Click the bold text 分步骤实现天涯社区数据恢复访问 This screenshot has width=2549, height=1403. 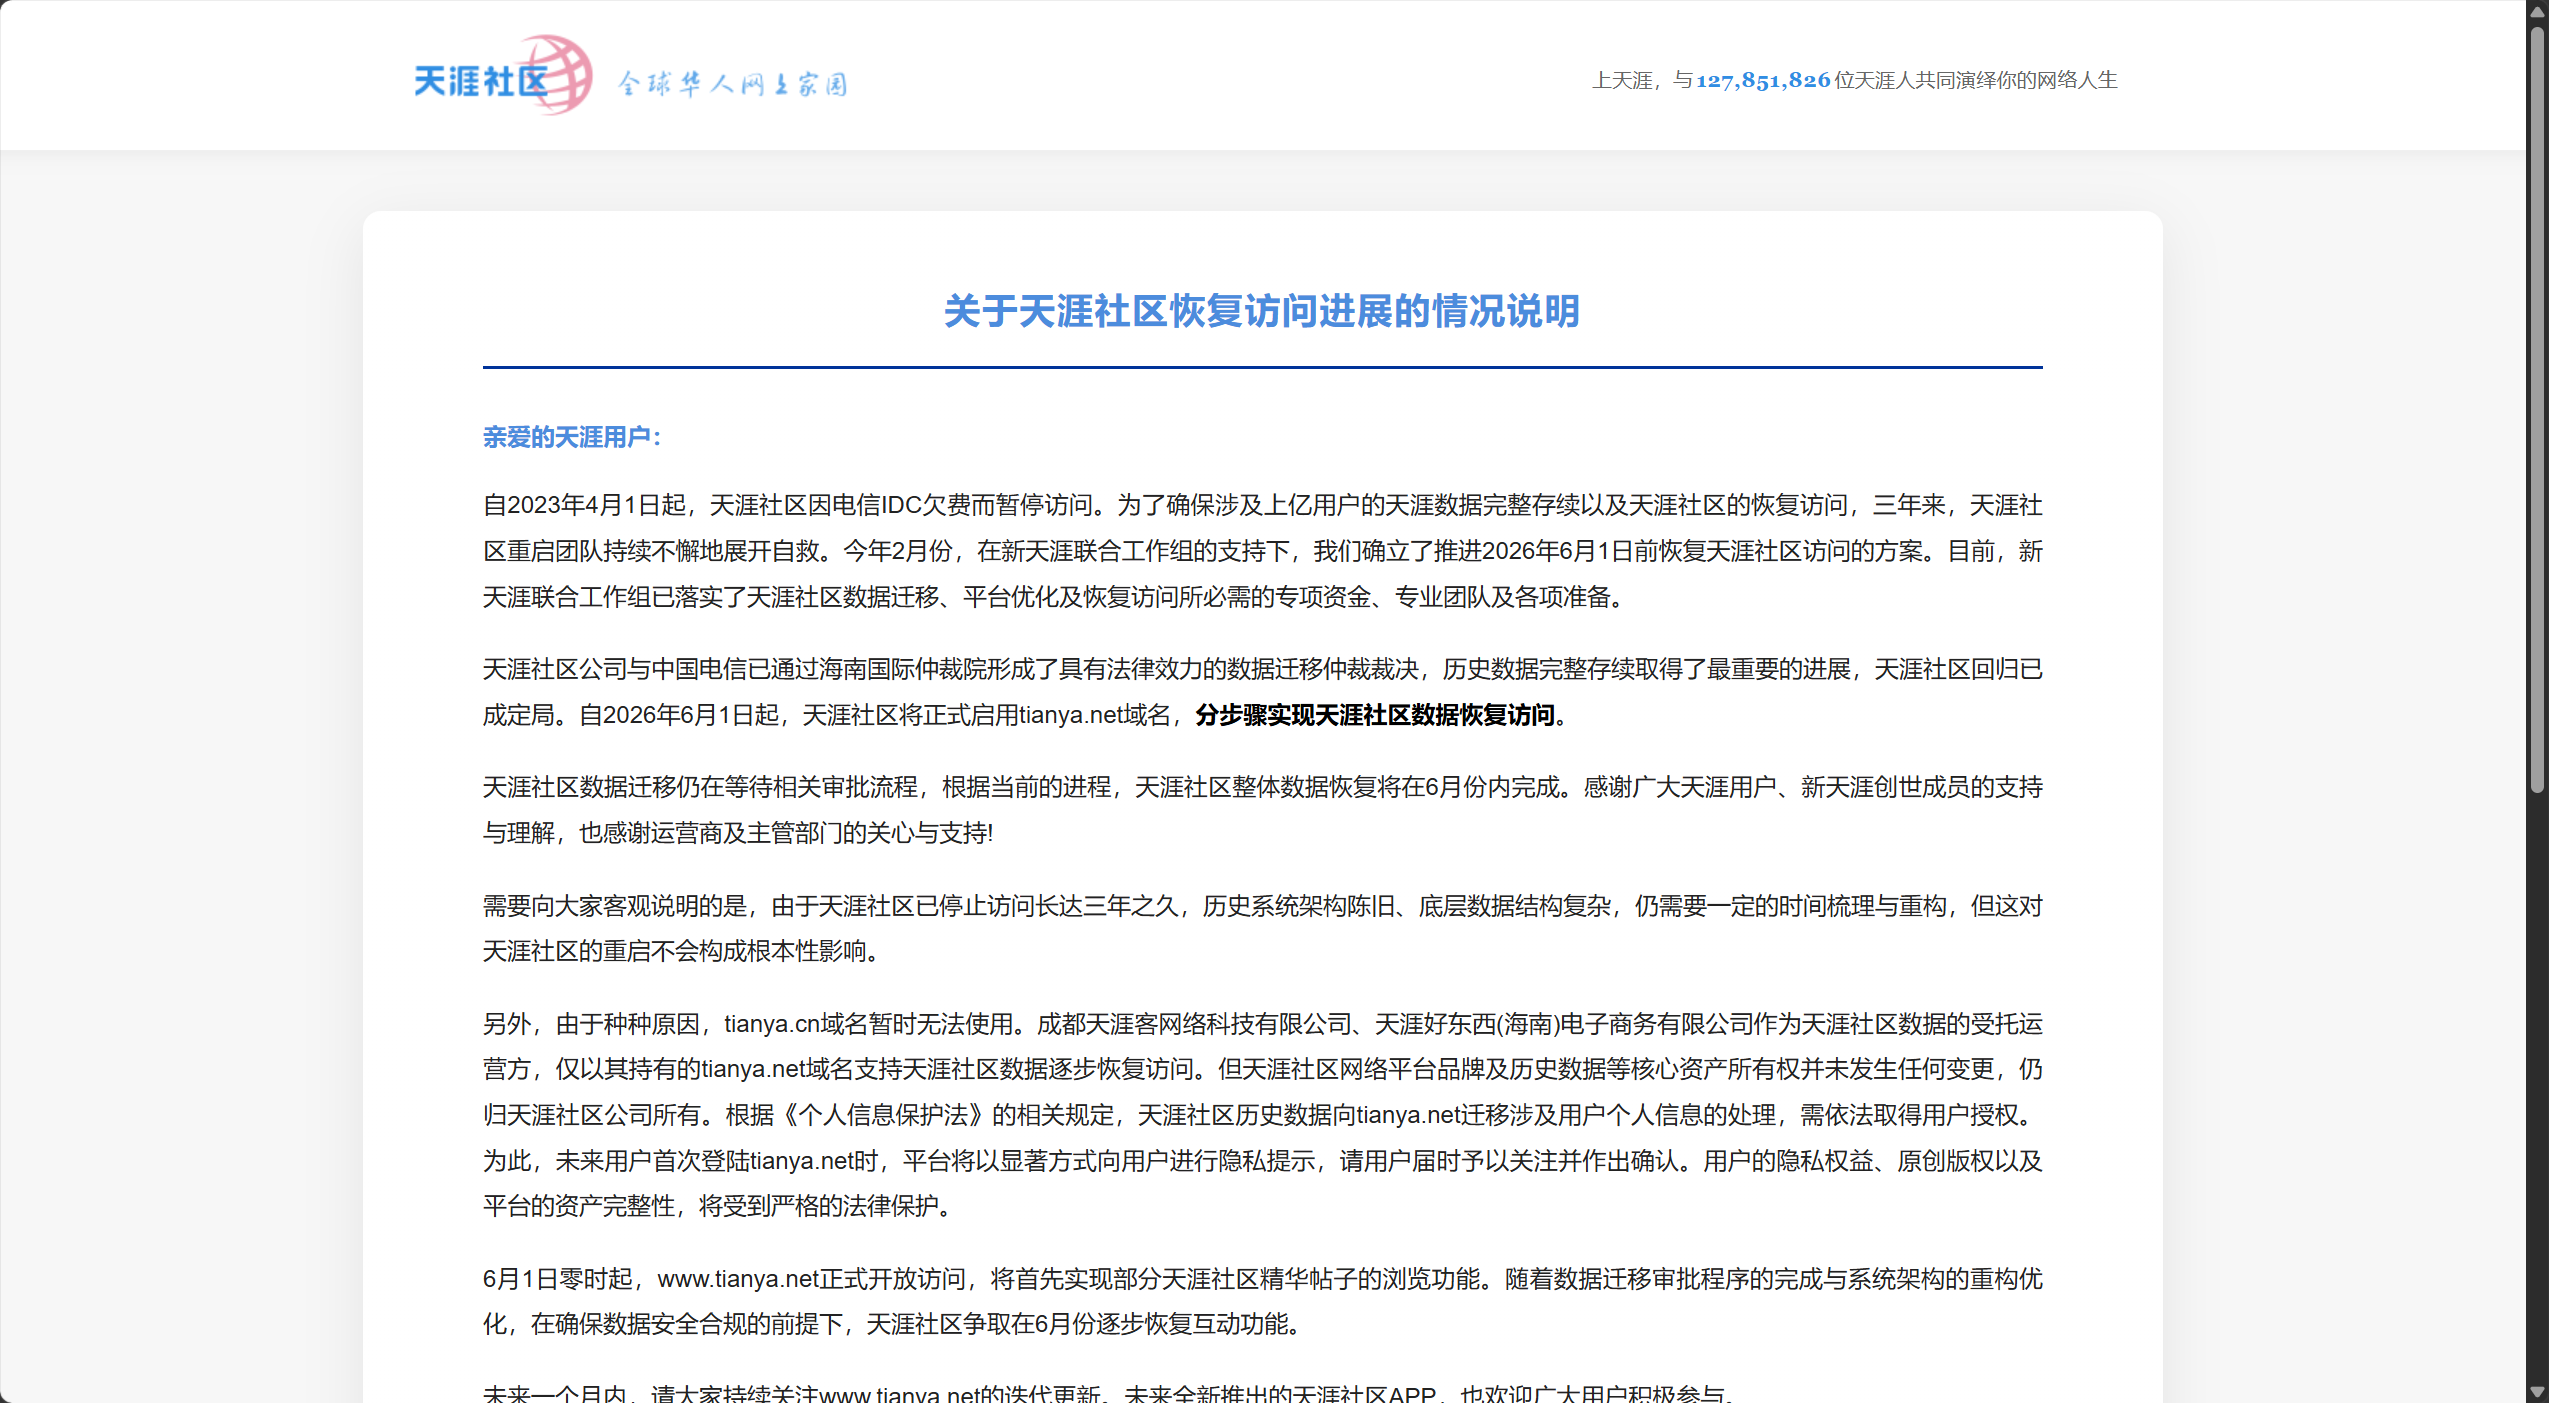click(x=1375, y=715)
